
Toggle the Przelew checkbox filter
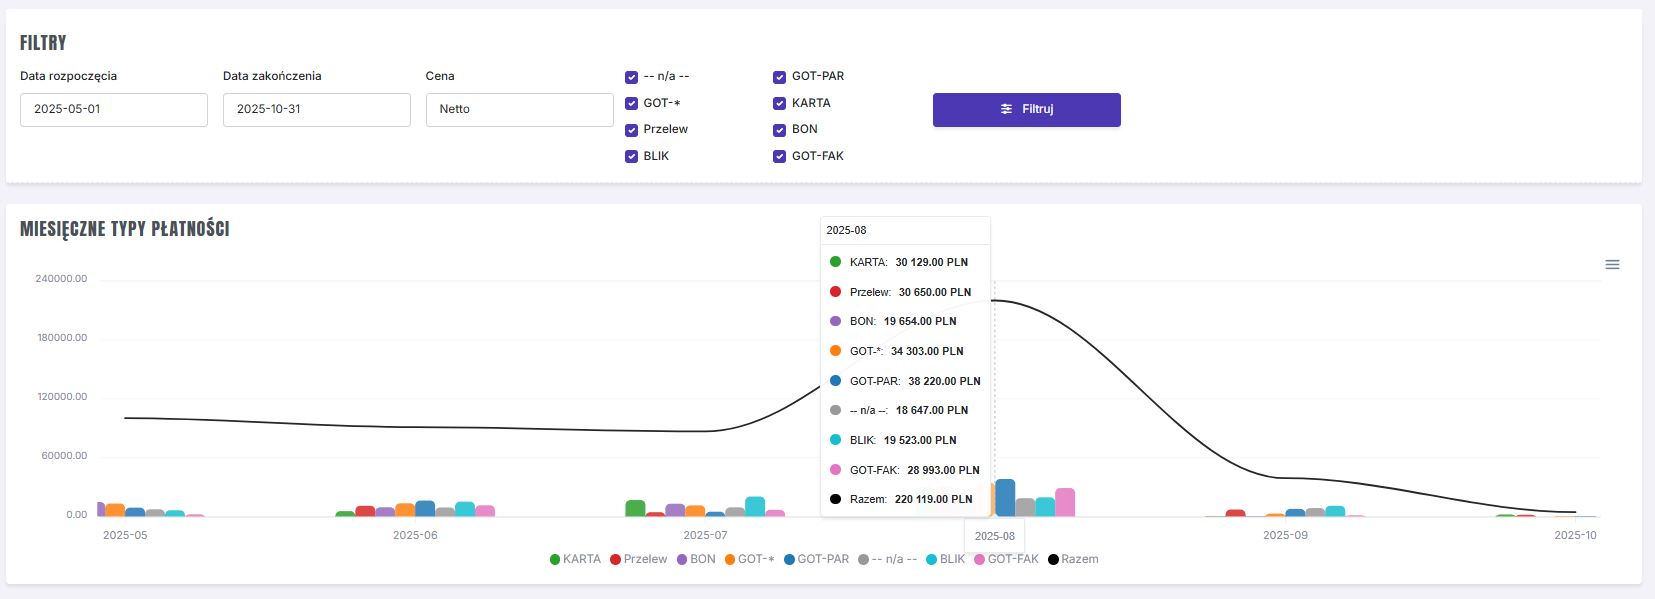click(x=631, y=130)
